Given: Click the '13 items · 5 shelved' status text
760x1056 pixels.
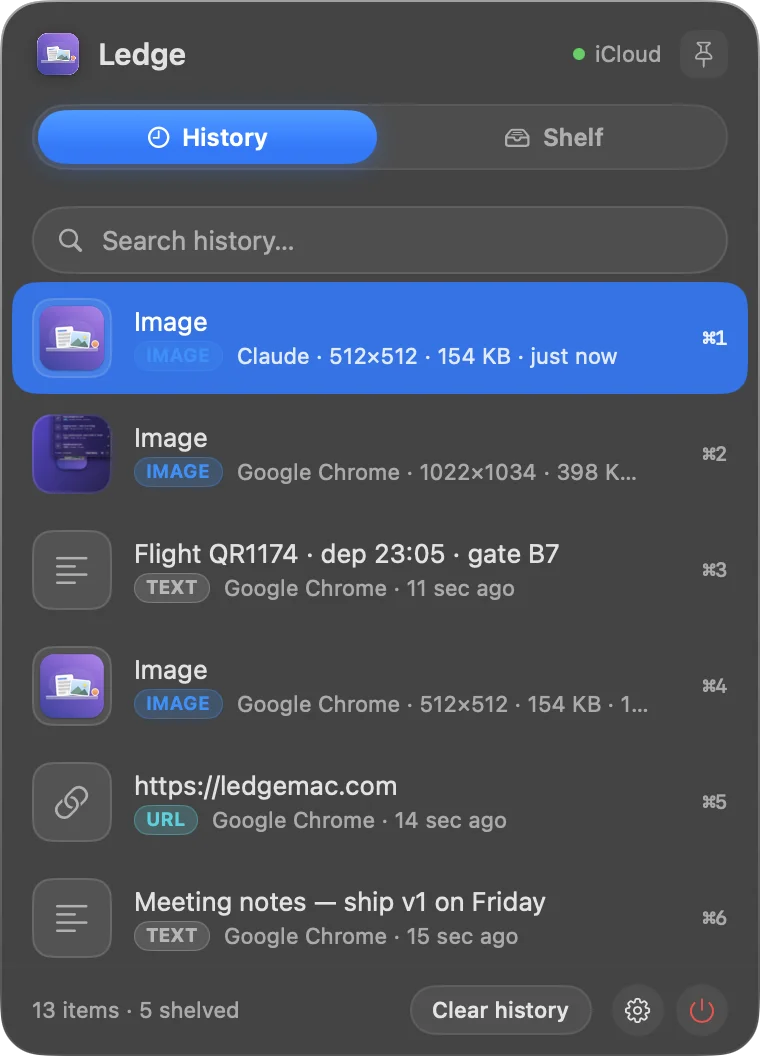Looking at the screenshot, I should click(x=135, y=1010).
